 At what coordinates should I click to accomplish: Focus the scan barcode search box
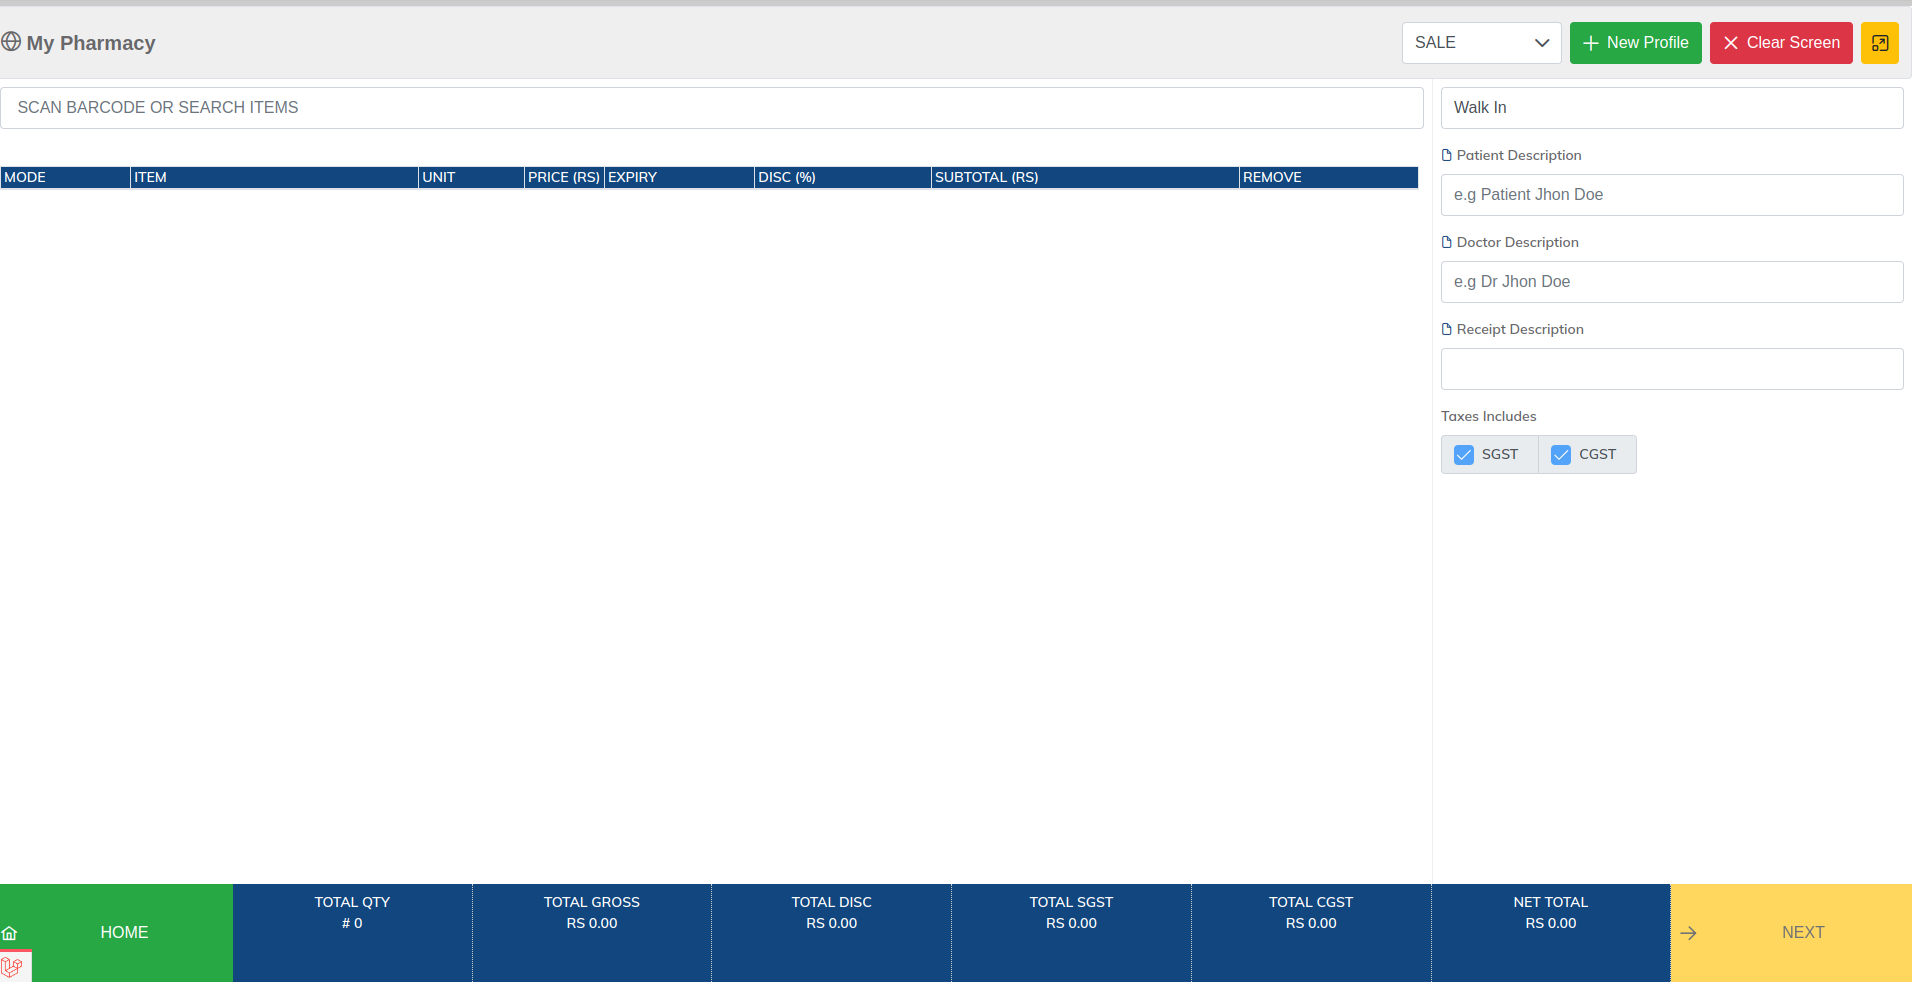point(711,108)
